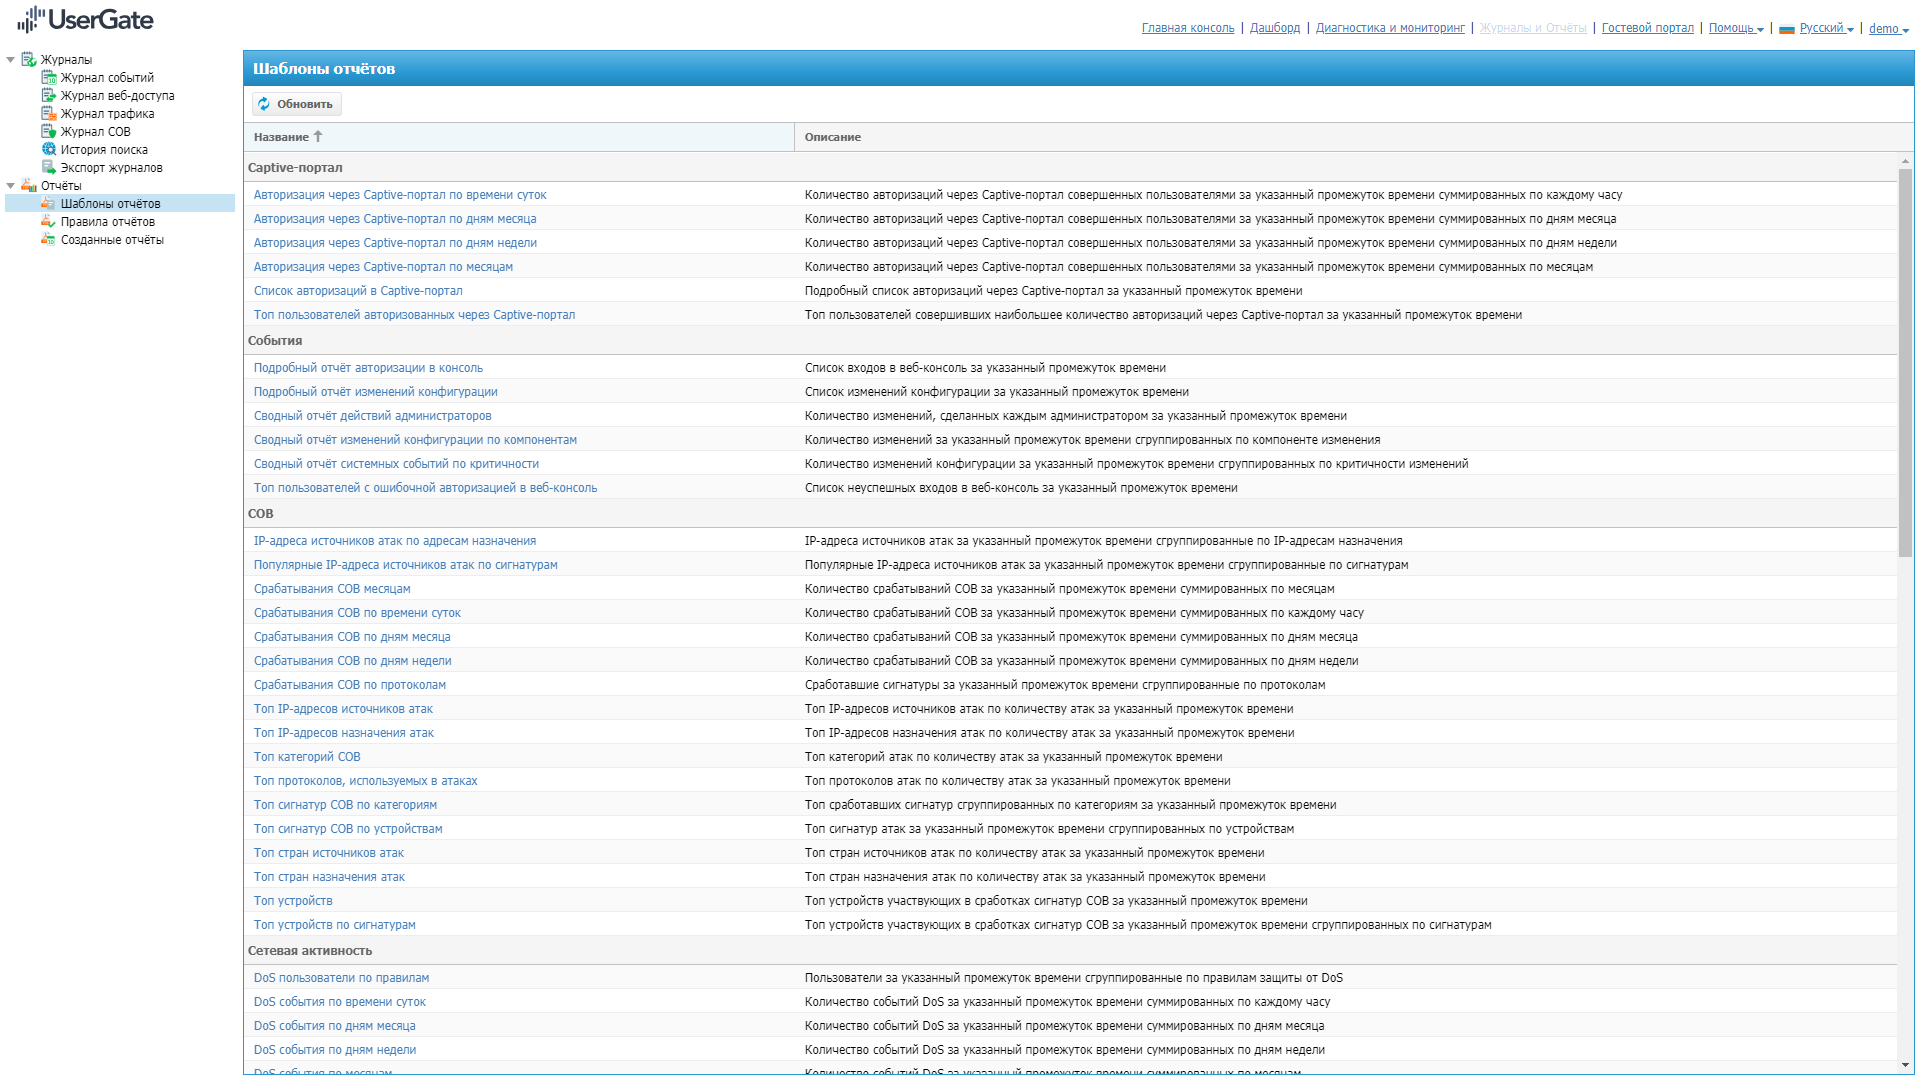Open Диагностика и мониторинг section
This screenshot has height=1080, width=1920.
point(1389,28)
